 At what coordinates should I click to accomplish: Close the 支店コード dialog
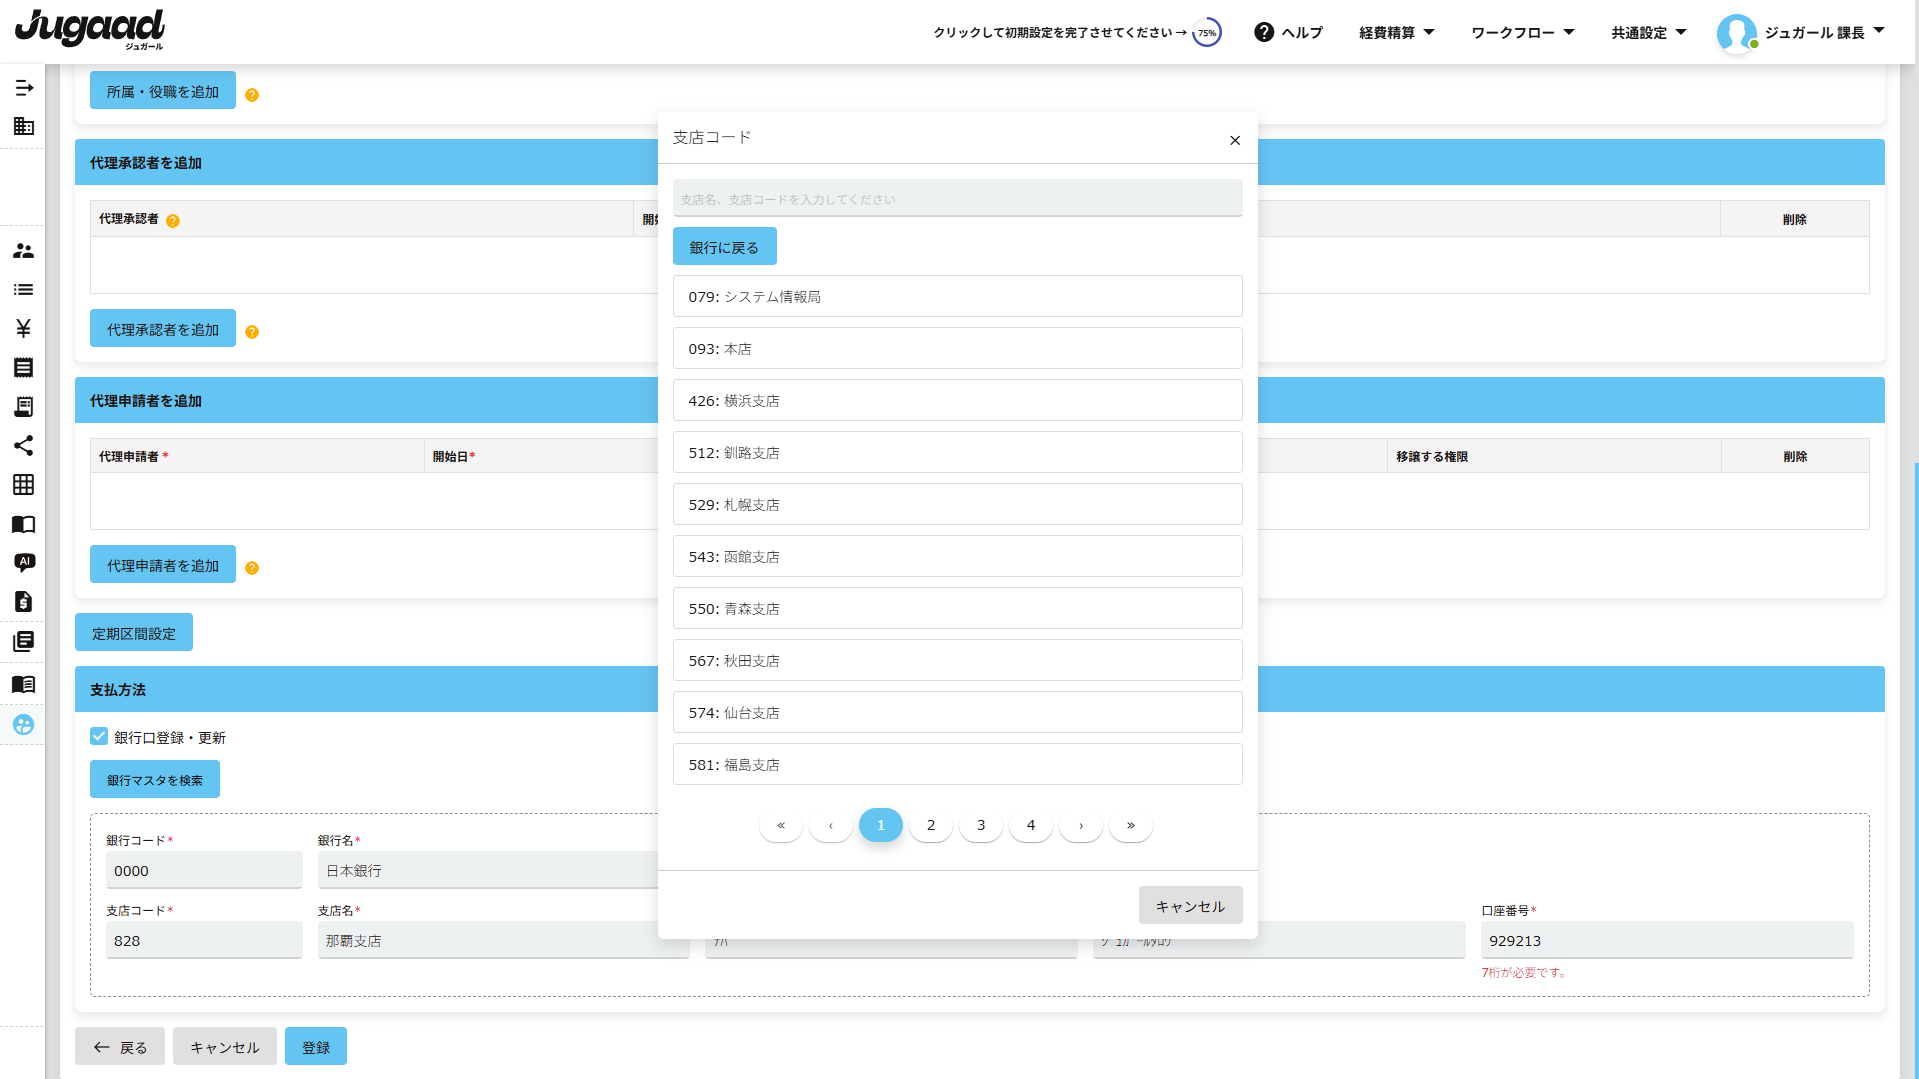pyautogui.click(x=1235, y=140)
